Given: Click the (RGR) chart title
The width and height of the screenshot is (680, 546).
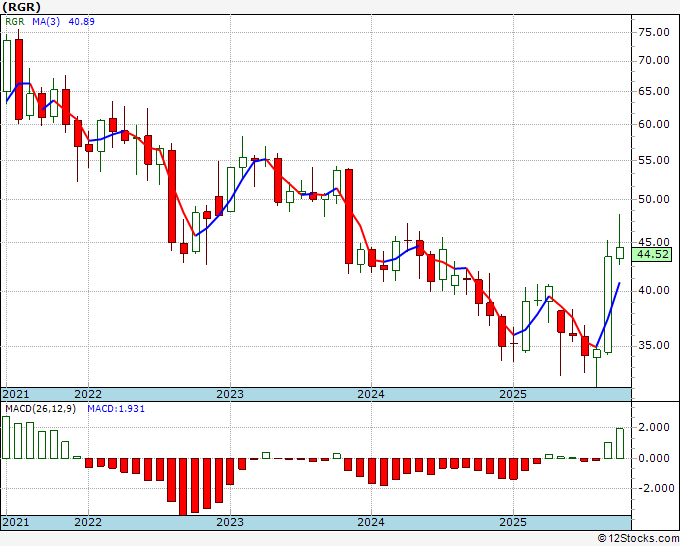Looking at the screenshot, I should click(22, 7).
